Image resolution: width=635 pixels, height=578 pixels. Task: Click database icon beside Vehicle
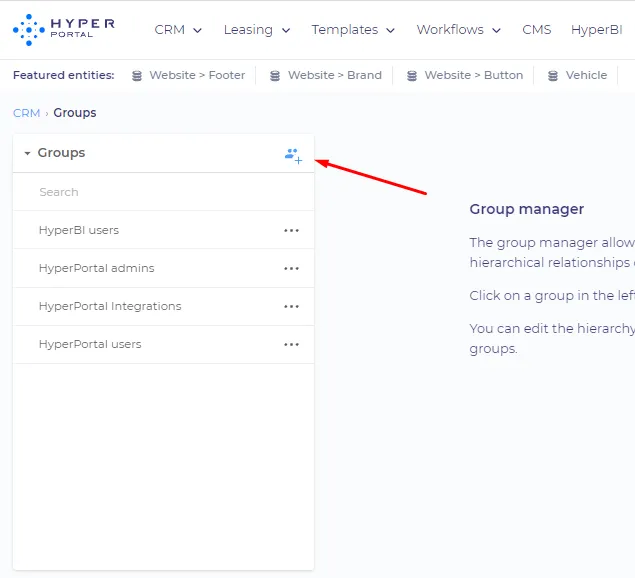pyautogui.click(x=553, y=76)
